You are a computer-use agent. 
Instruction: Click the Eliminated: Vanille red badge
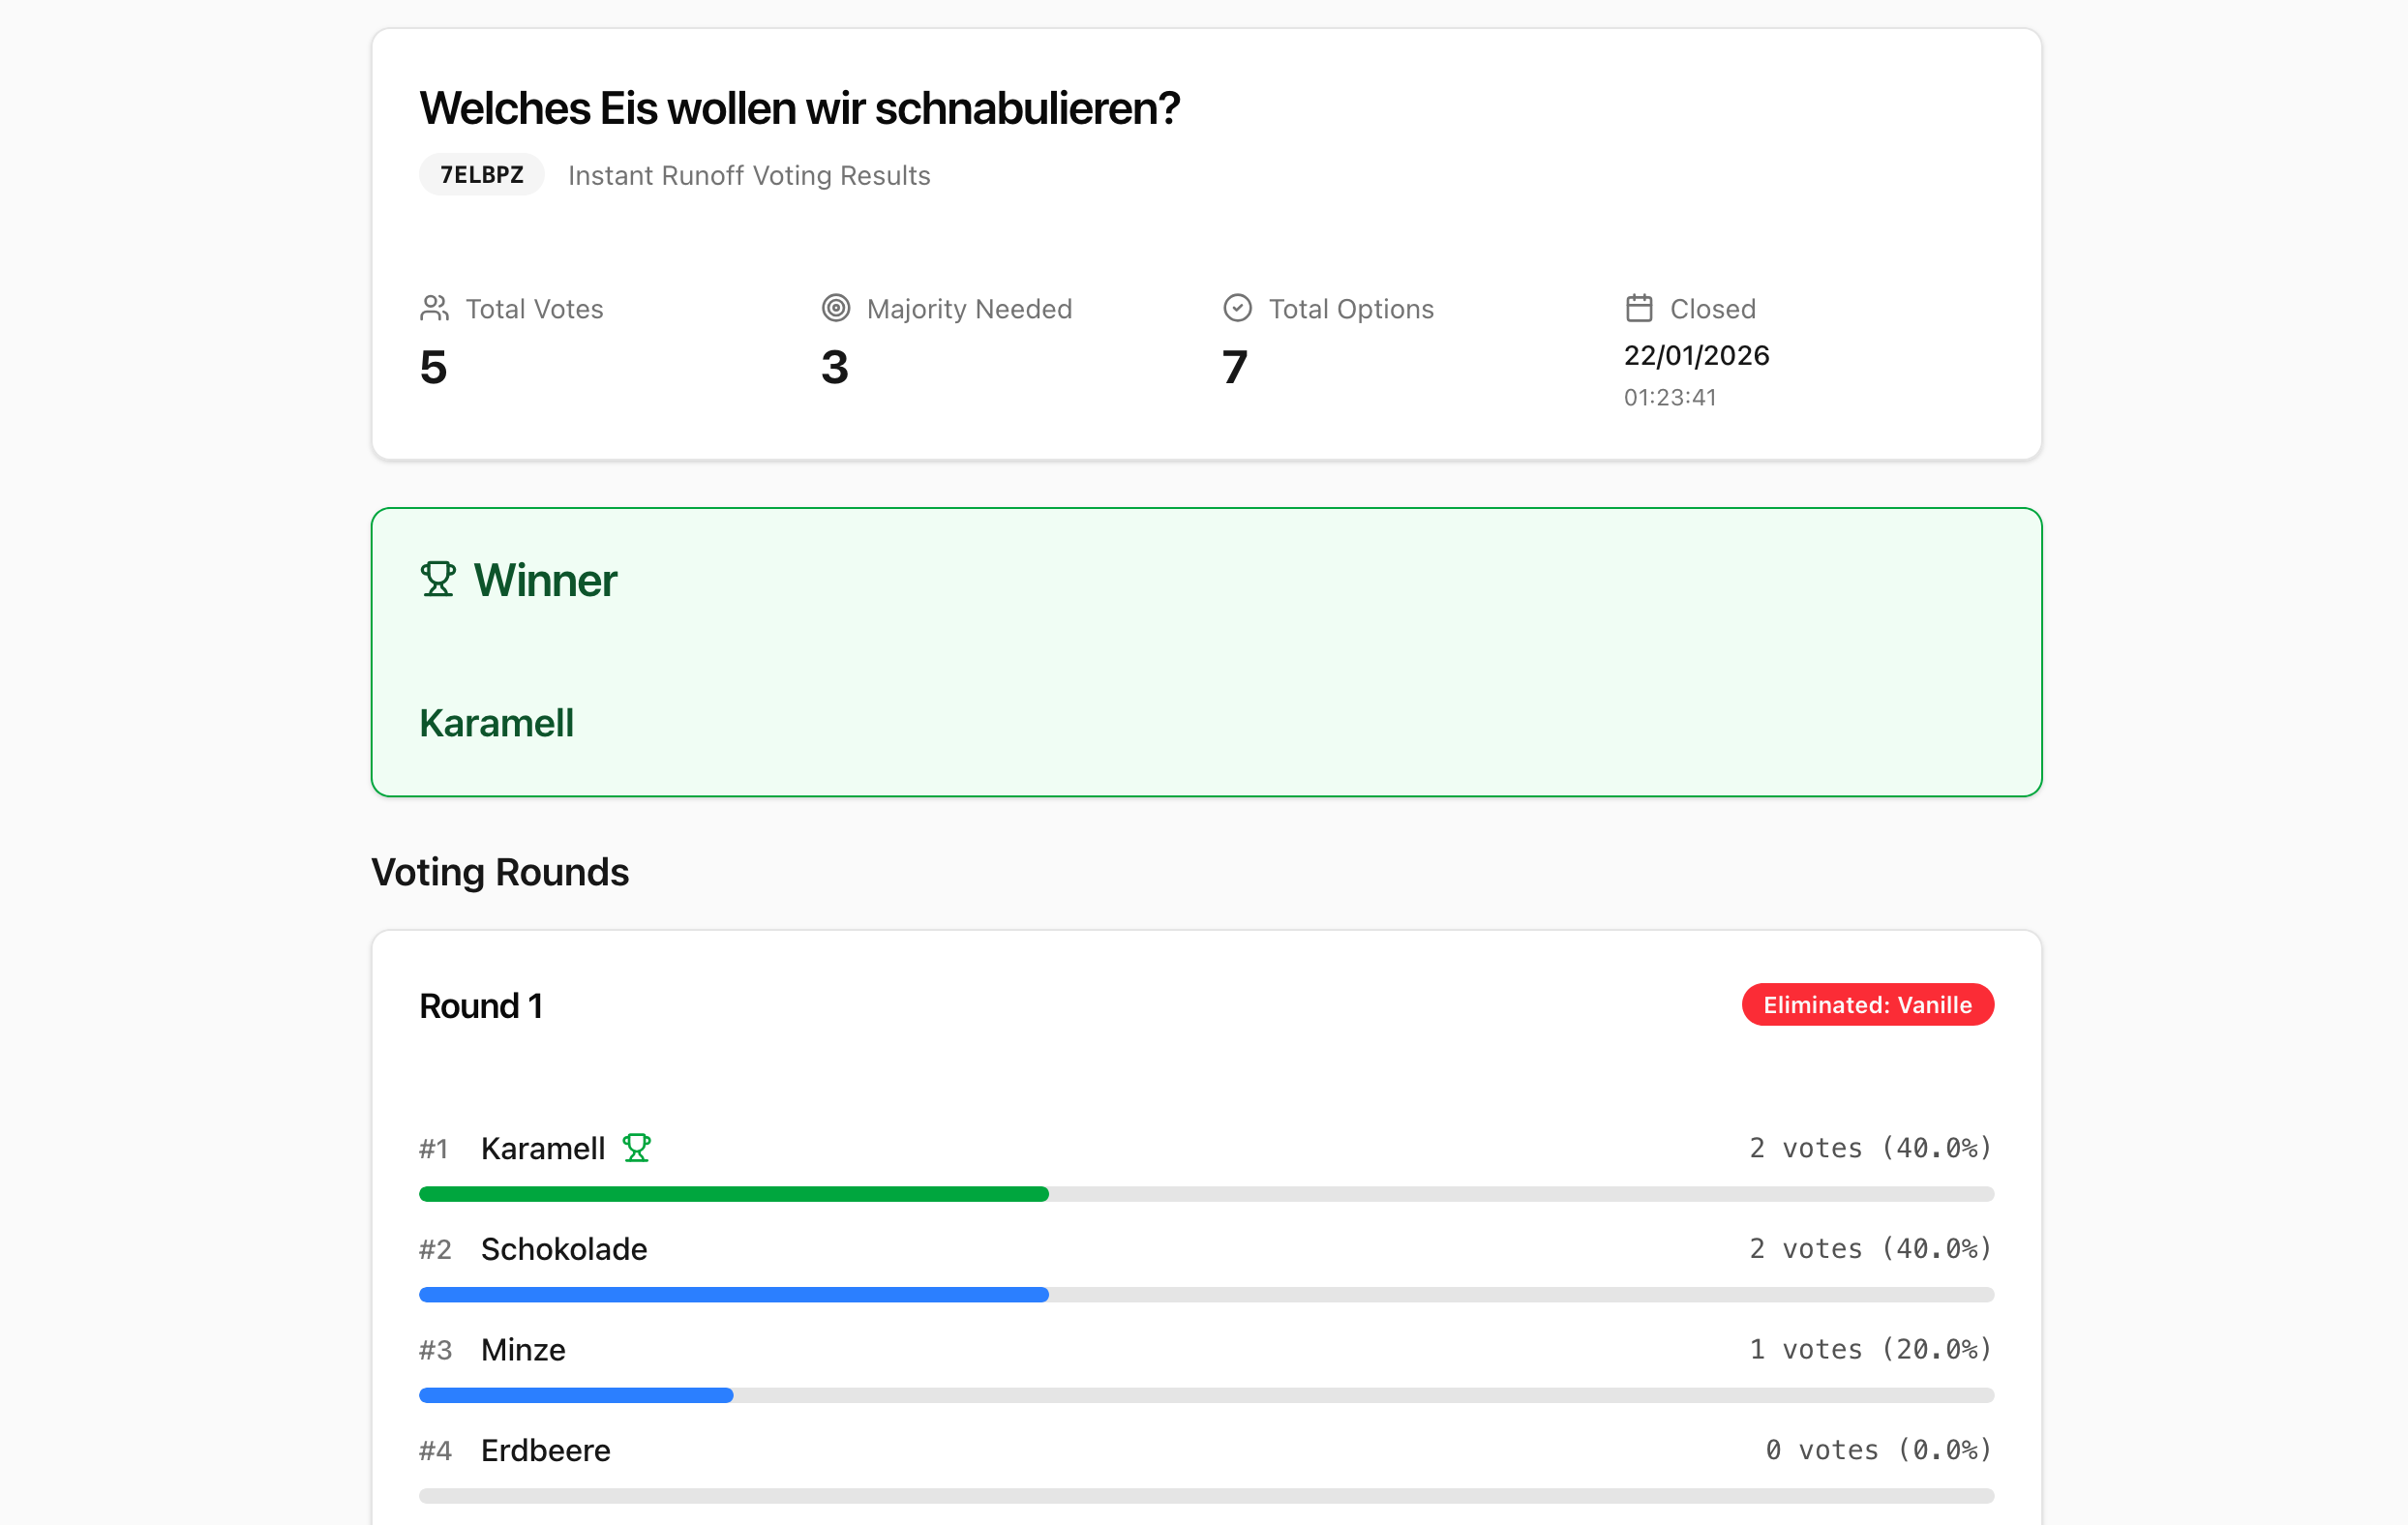[1867, 1004]
